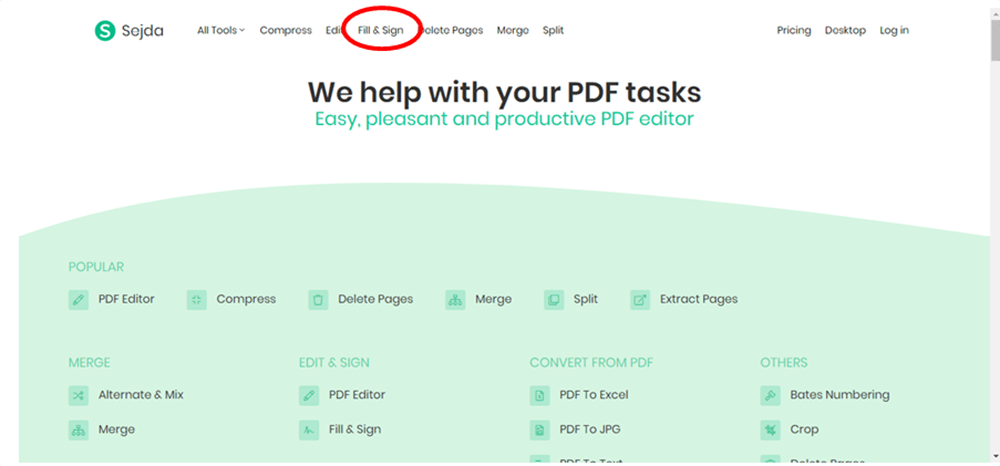Image resolution: width=1000 pixels, height=466 pixels.
Task: Click the Bates Numbering icon
Action: tap(771, 395)
